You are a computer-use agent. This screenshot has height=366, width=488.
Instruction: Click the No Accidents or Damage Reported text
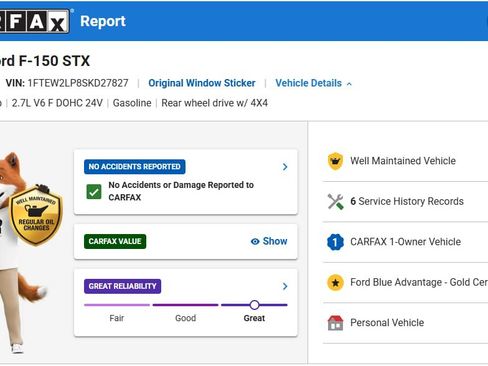(x=181, y=191)
